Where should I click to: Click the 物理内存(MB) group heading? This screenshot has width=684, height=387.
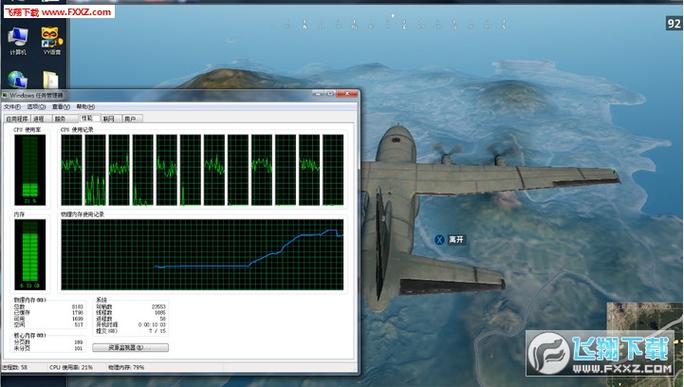(x=30, y=300)
